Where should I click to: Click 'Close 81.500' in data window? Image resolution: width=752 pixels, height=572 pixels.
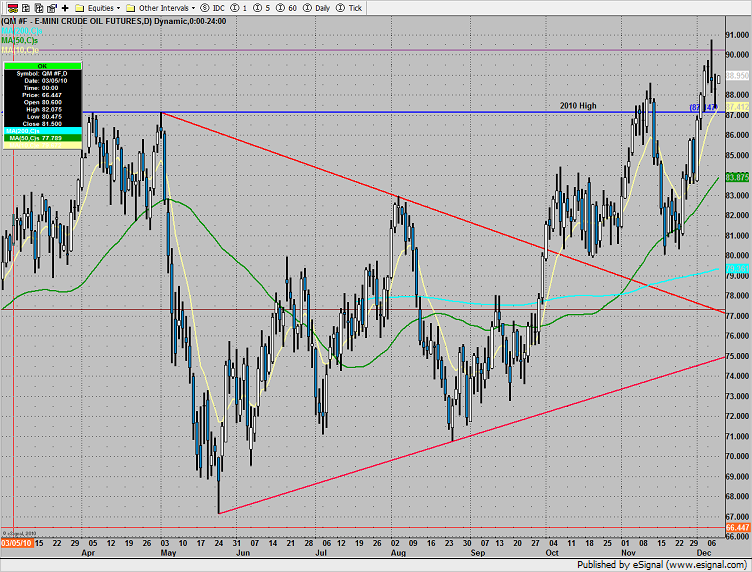pyautogui.click(x=42, y=124)
